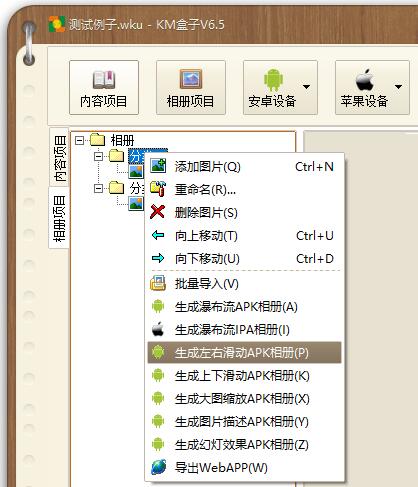Click the Apple logo on 苹果设备
Viewport: 418px width, 487px height.
pyautogui.click(x=364, y=80)
